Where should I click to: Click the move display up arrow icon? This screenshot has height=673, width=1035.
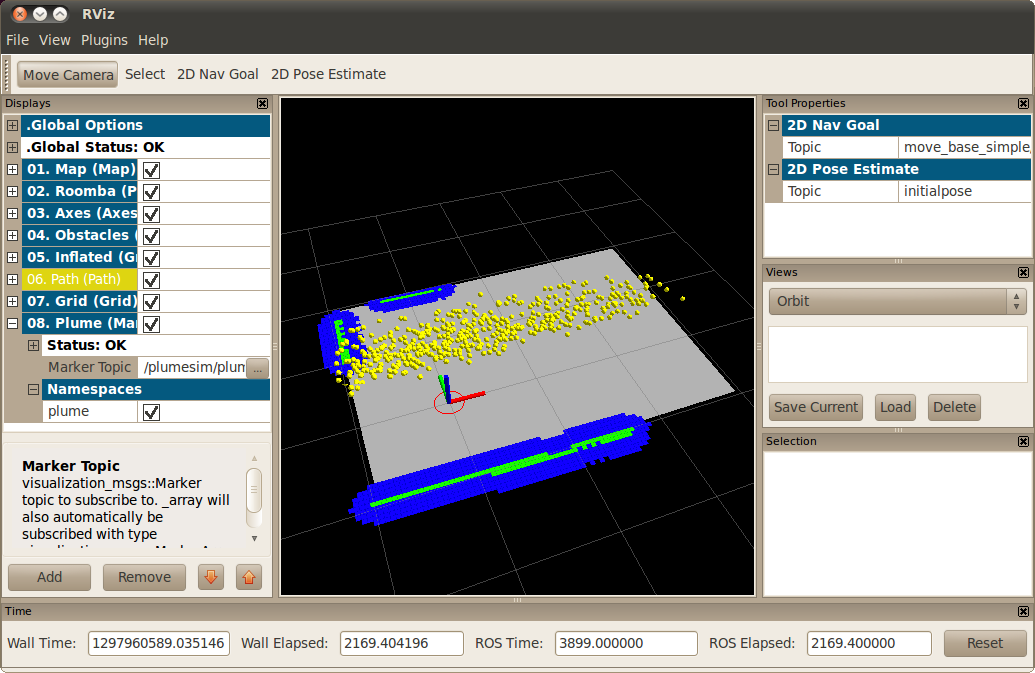tap(248, 577)
